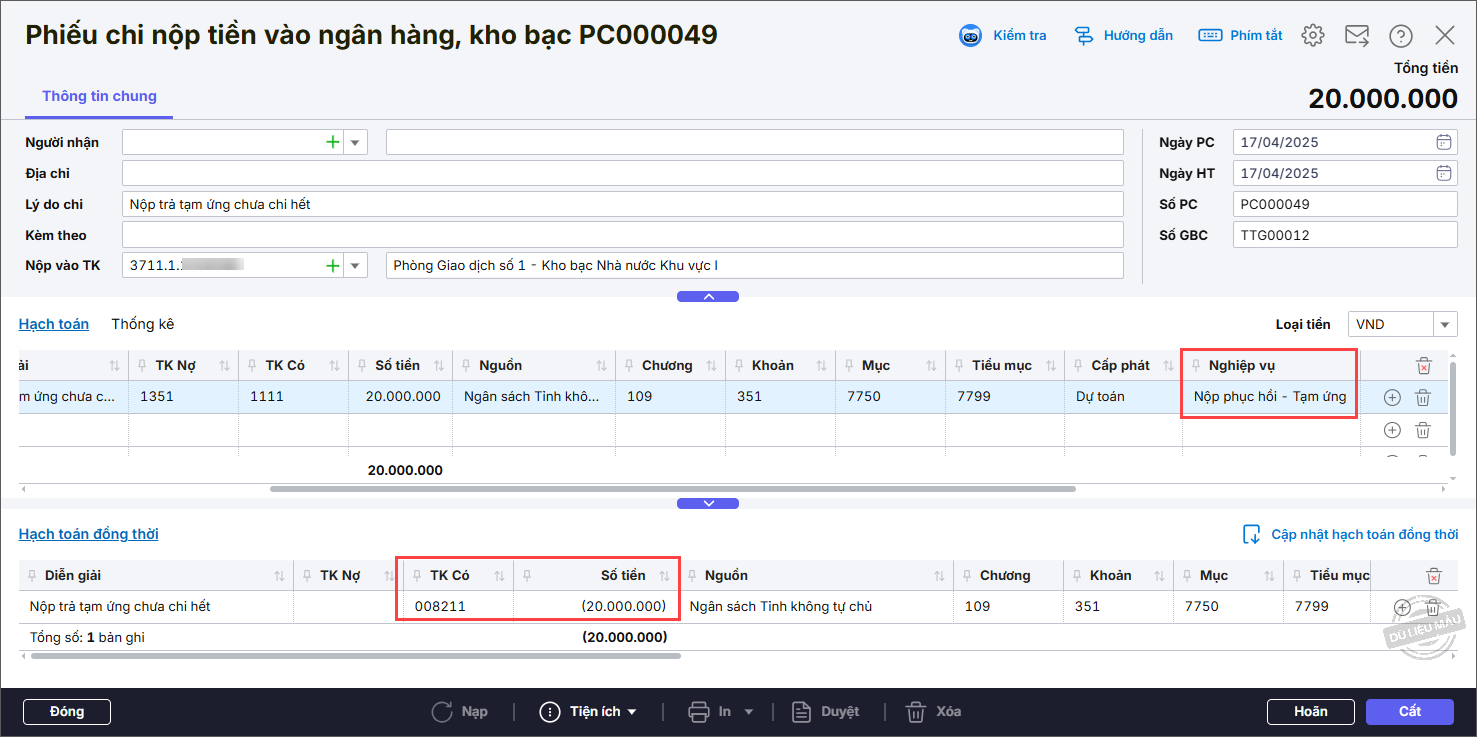
Task: Add row in Hạch toán đồng thời
Action: (1401, 607)
